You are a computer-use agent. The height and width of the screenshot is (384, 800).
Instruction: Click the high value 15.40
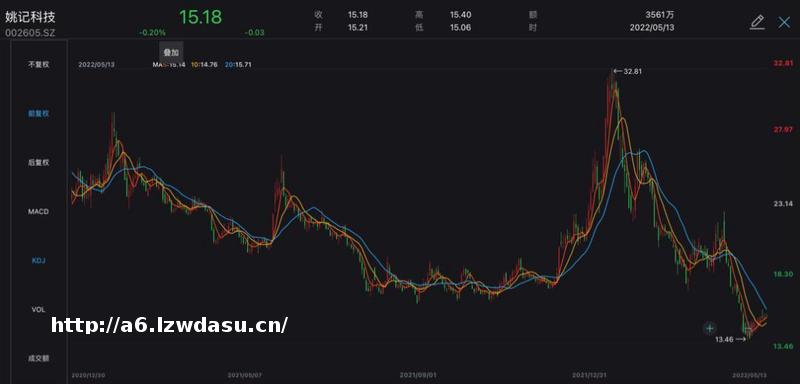tap(460, 15)
